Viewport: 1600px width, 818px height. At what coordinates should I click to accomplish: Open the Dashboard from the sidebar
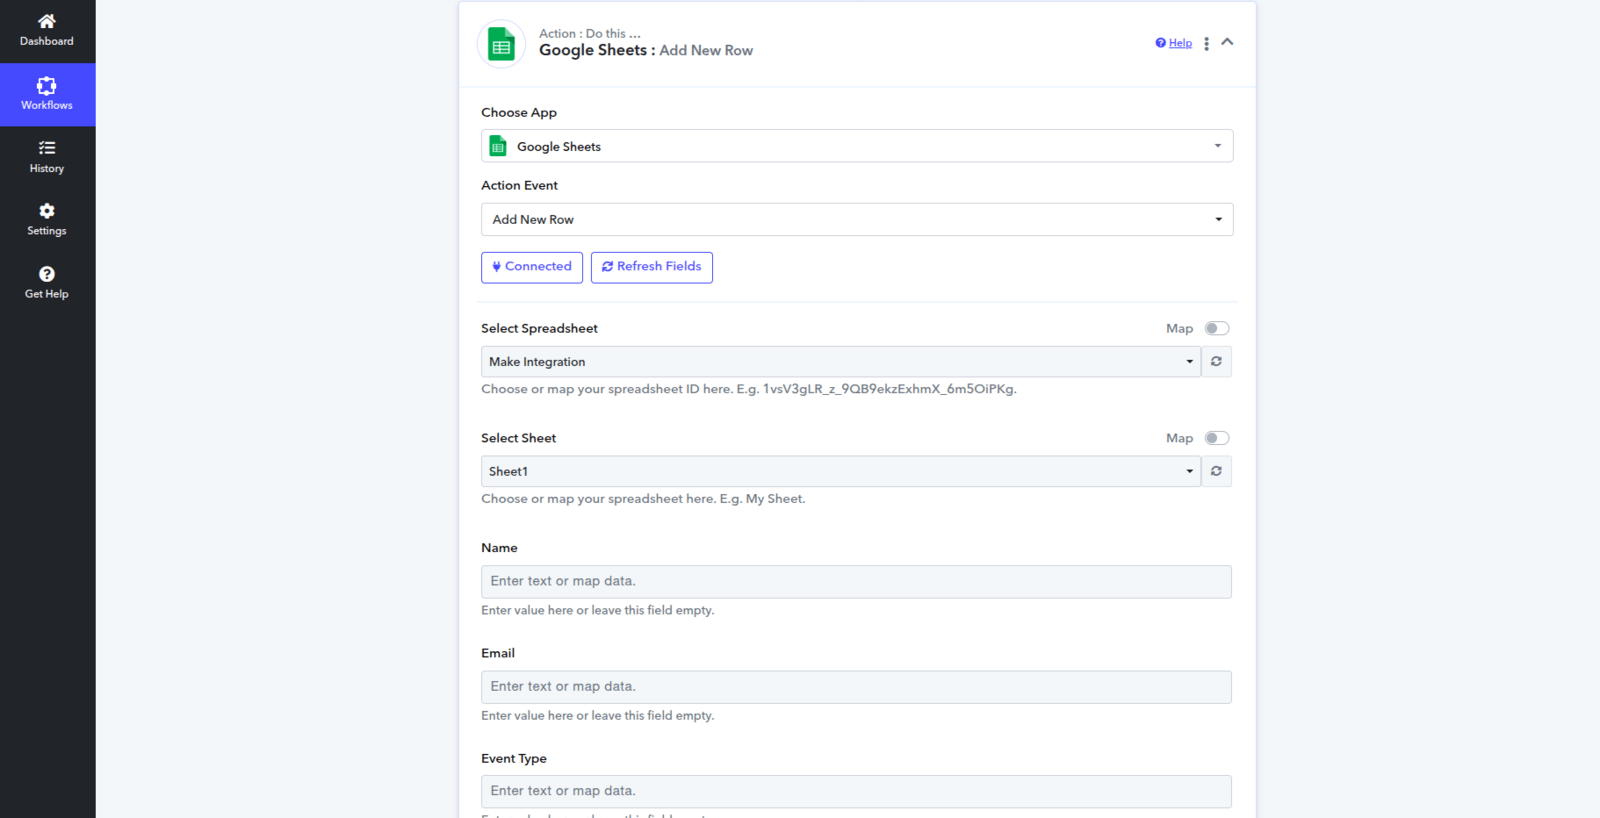47,31
